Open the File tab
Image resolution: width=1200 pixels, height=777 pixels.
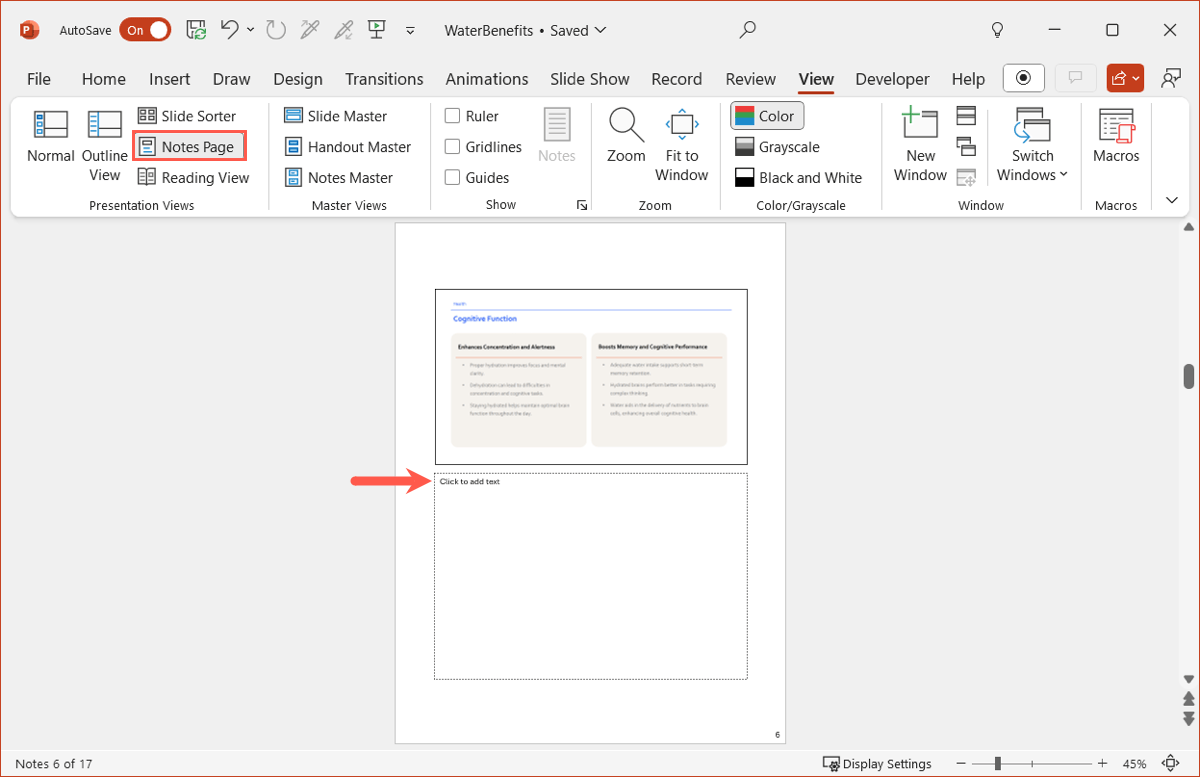(39, 79)
